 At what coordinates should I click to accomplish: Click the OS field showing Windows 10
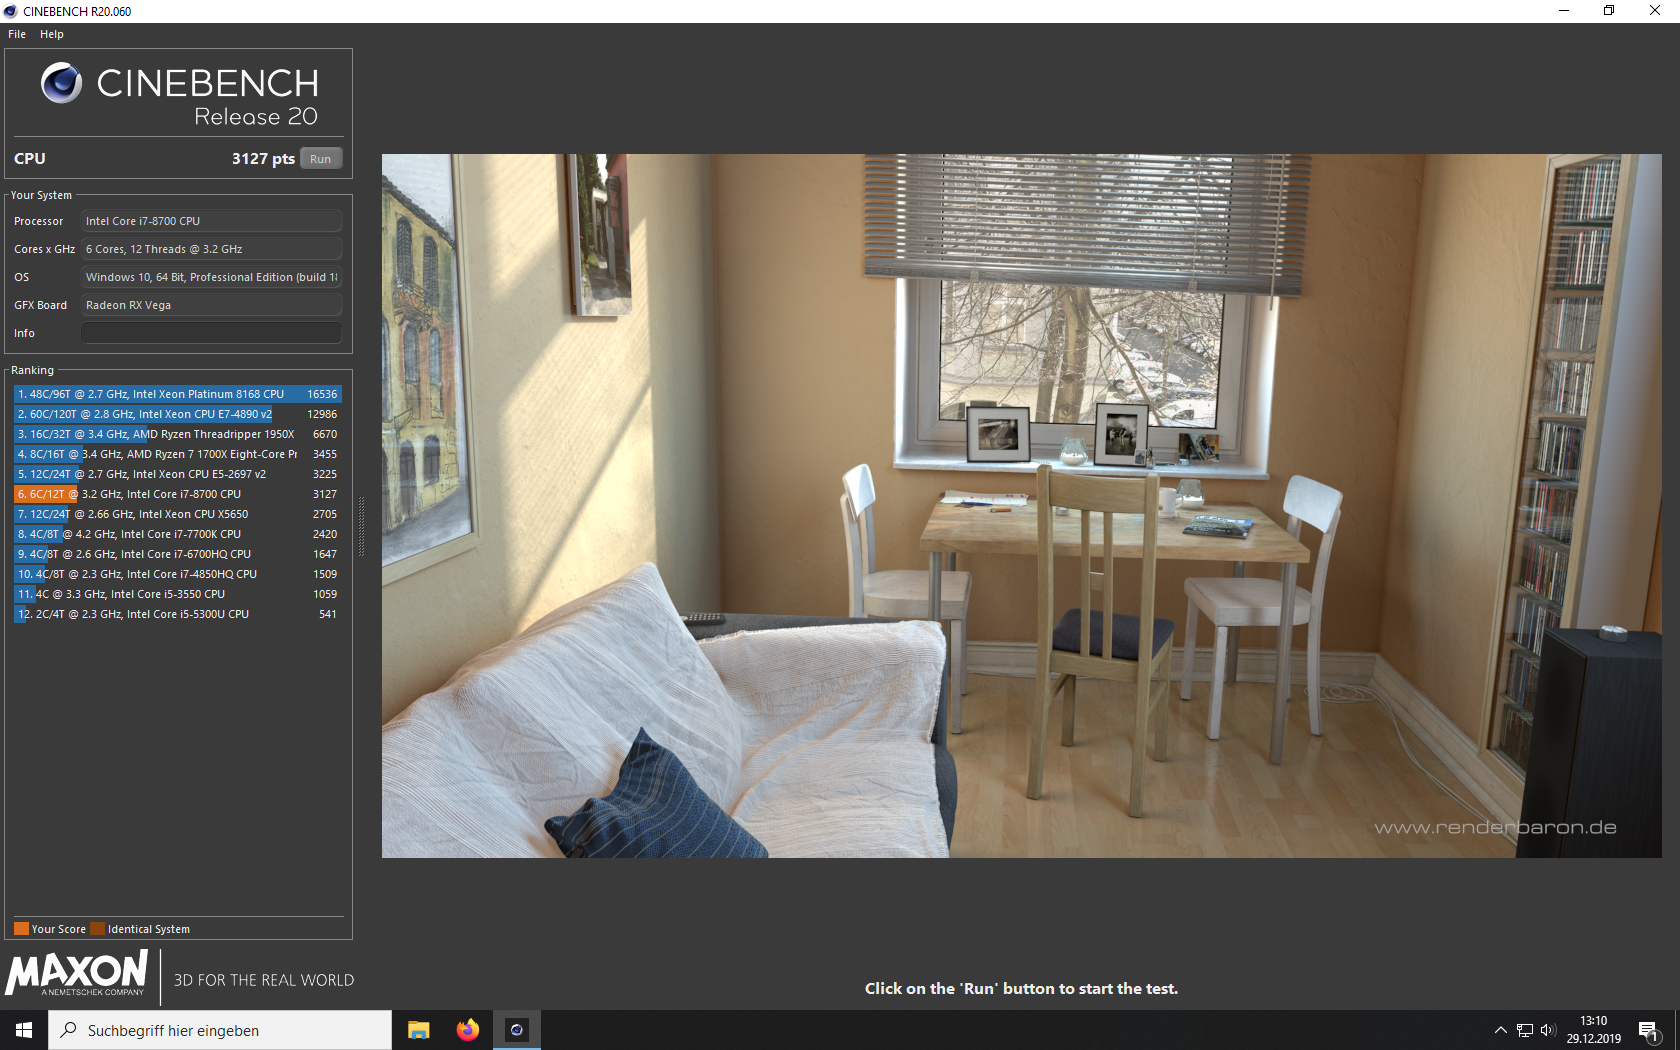(211, 277)
